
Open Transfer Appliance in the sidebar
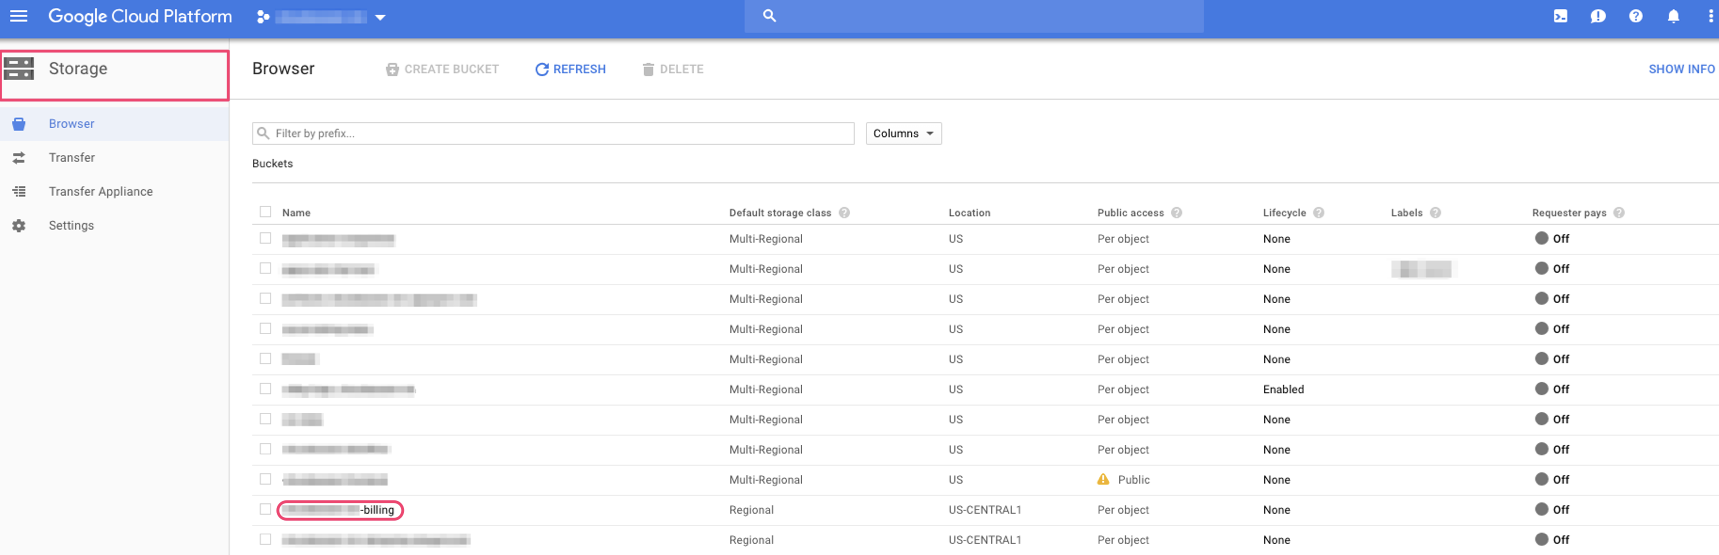pos(101,192)
